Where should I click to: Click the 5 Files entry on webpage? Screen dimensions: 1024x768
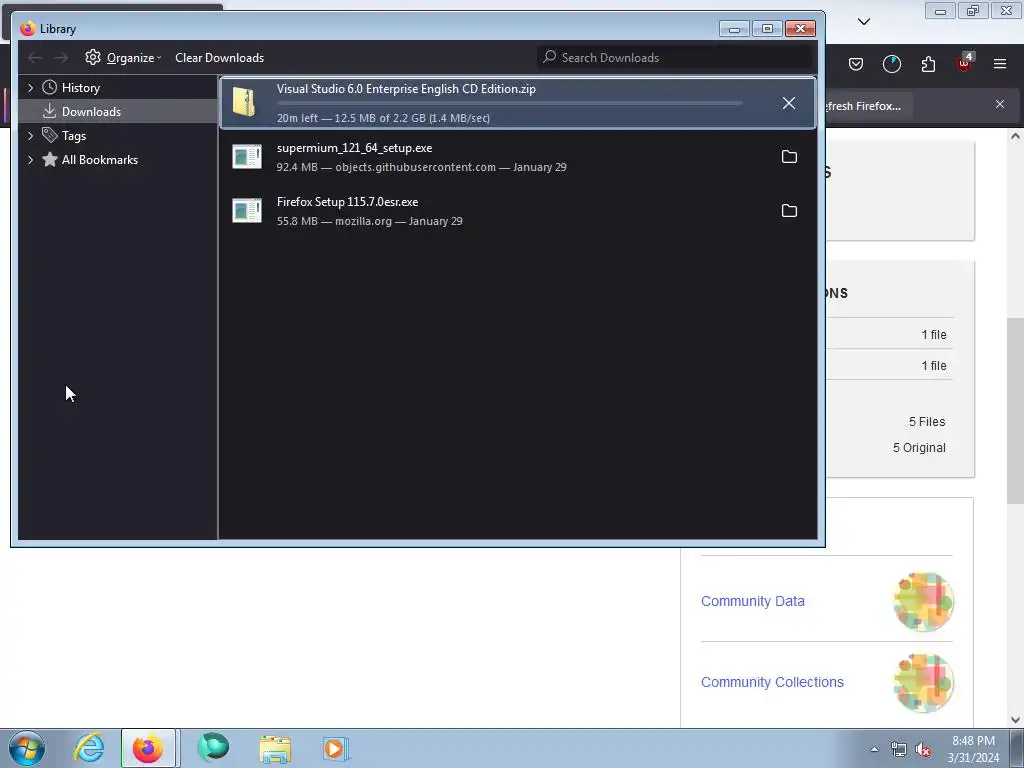[927, 422]
